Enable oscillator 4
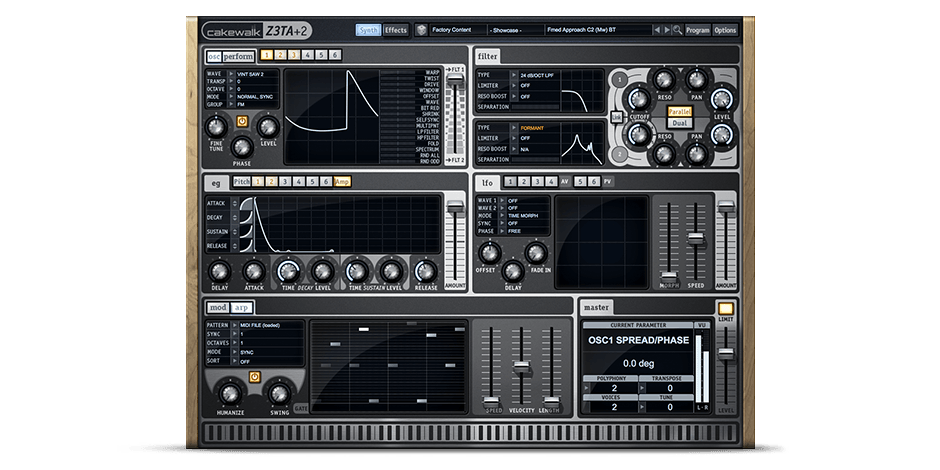This screenshot has height=470, width=940. (x=308, y=55)
